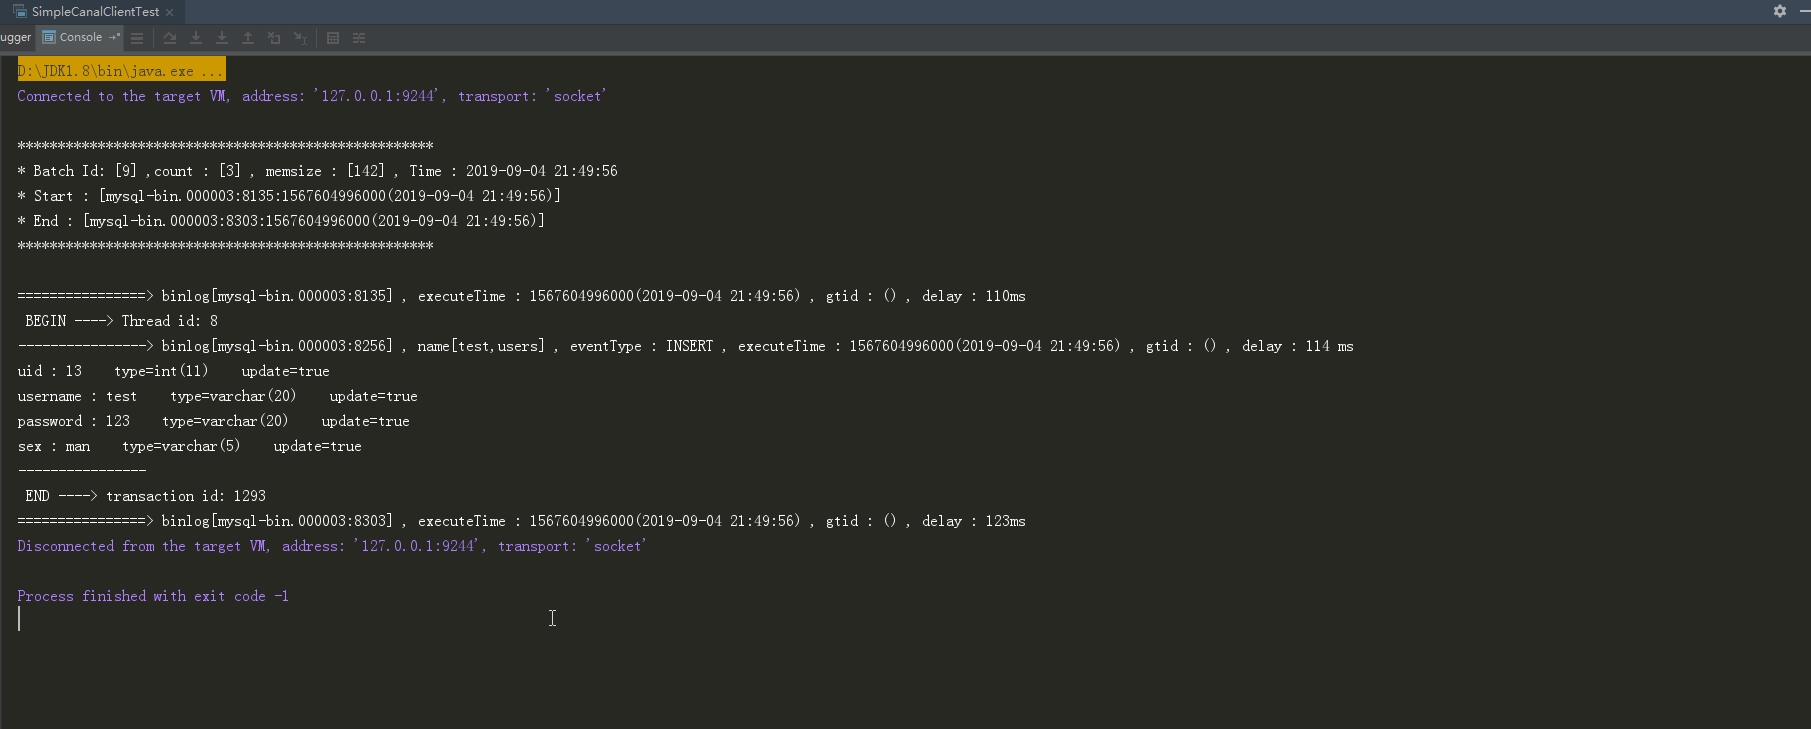The image size is (1811, 729).
Task: Click the '* End : [mysql-bin.000003:8303' line
Action: [281, 221]
